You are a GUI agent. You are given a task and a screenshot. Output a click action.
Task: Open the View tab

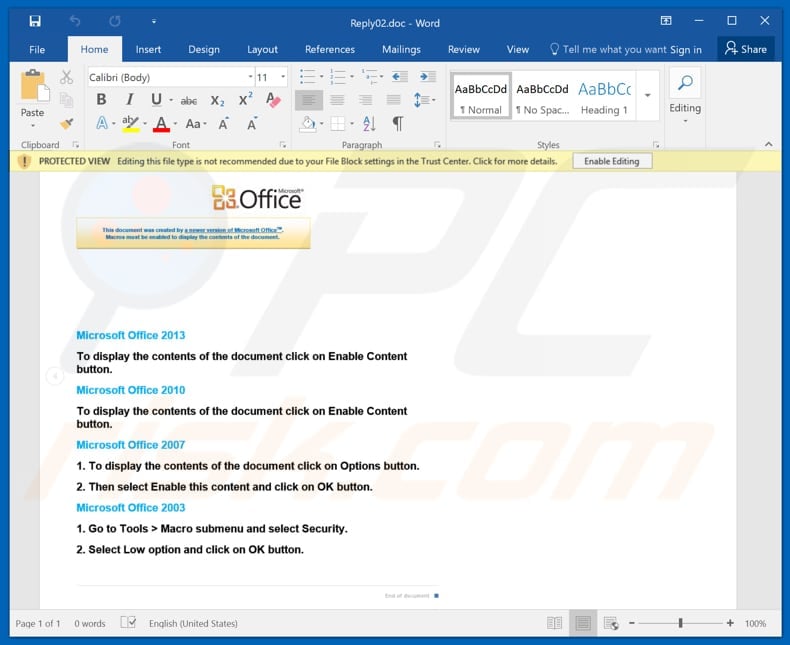517,49
